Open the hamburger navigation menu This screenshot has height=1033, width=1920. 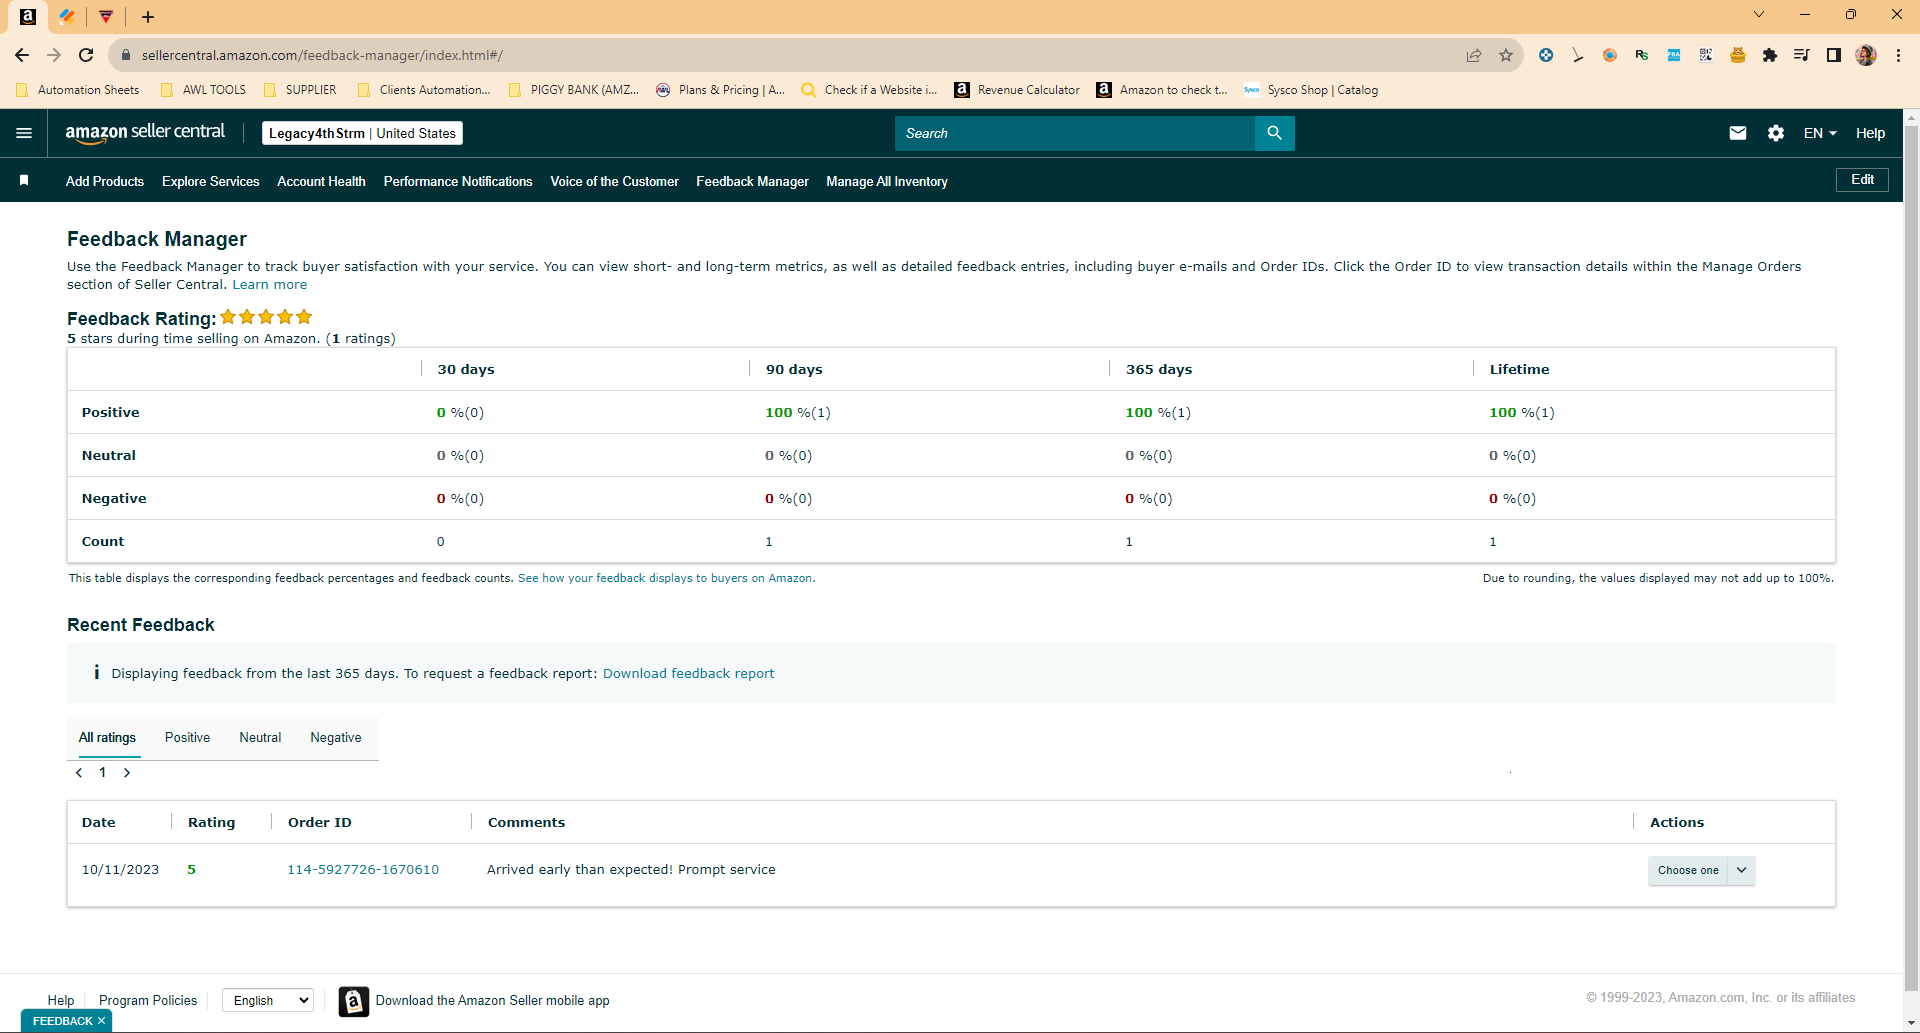(24, 133)
